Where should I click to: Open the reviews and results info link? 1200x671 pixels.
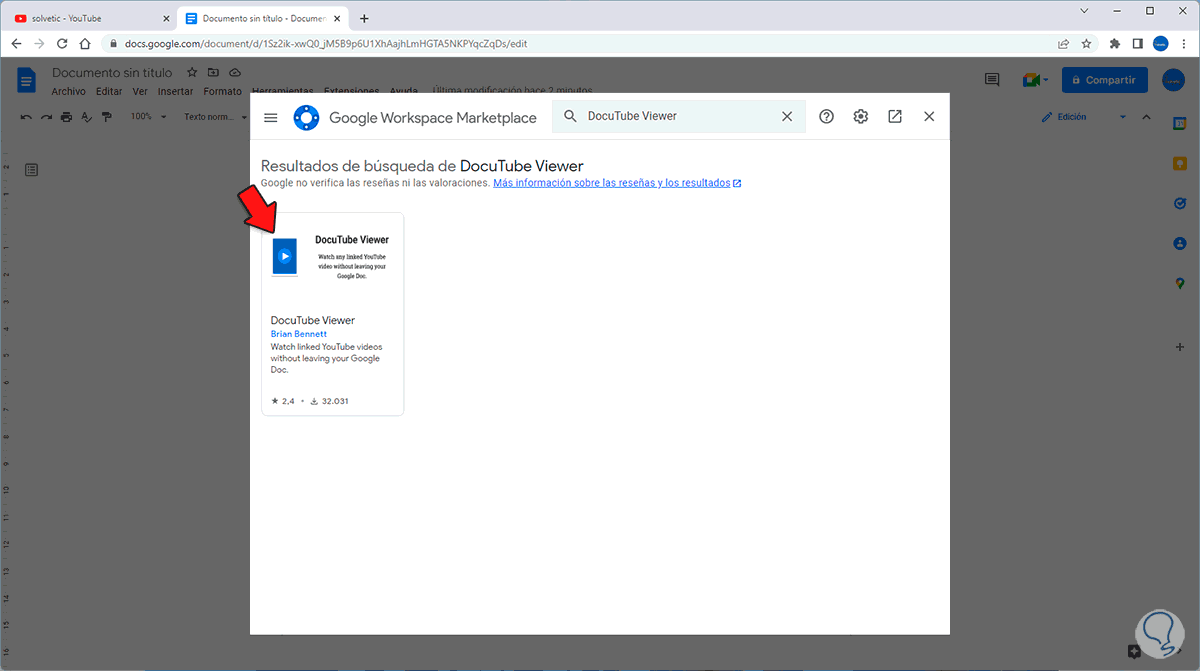617,184
